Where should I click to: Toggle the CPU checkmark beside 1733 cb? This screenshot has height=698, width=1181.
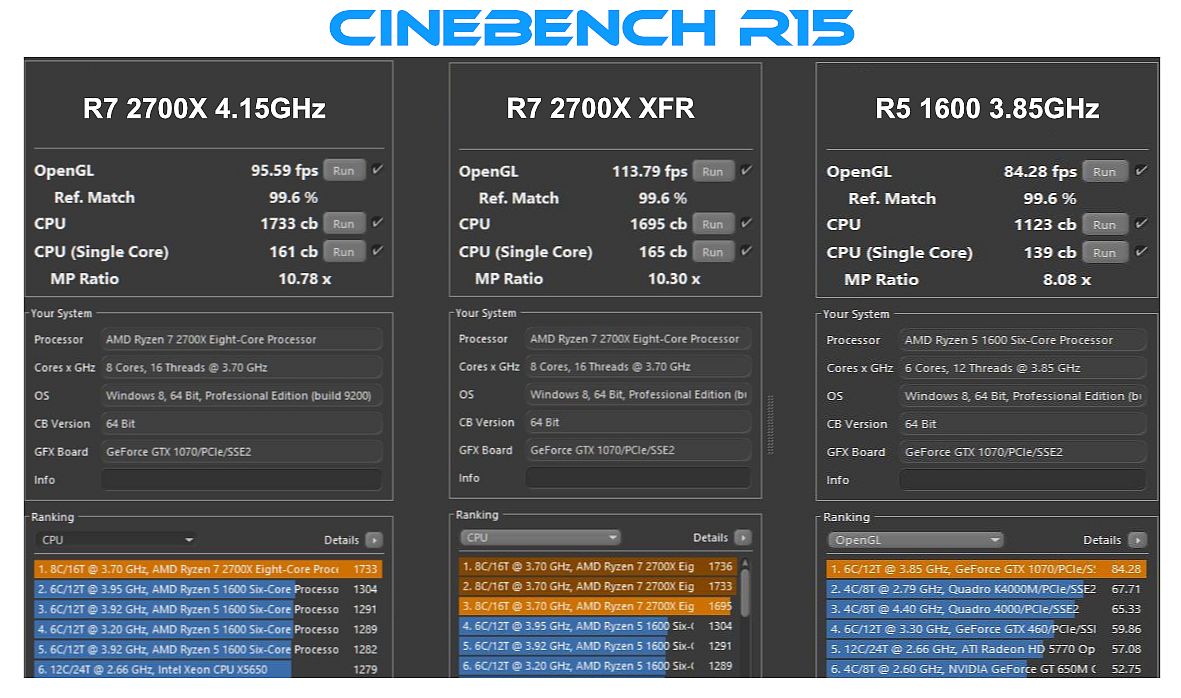pos(377,224)
